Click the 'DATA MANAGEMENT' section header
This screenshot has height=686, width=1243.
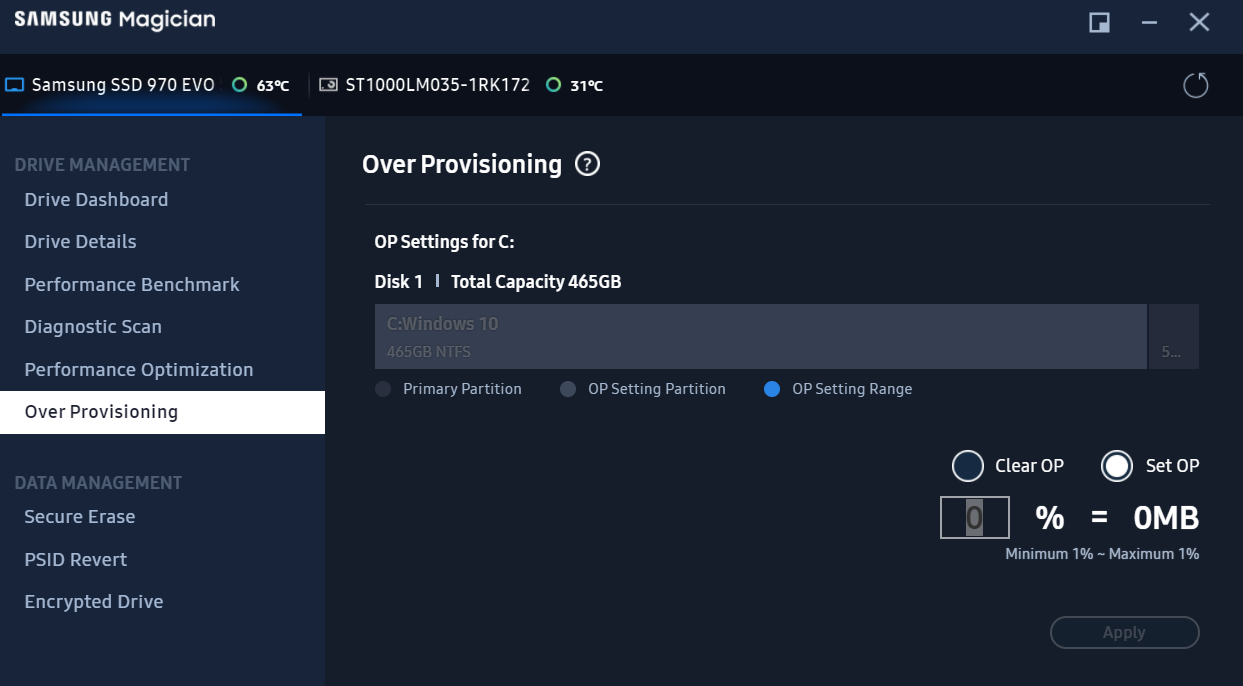[x=98, y=483]
